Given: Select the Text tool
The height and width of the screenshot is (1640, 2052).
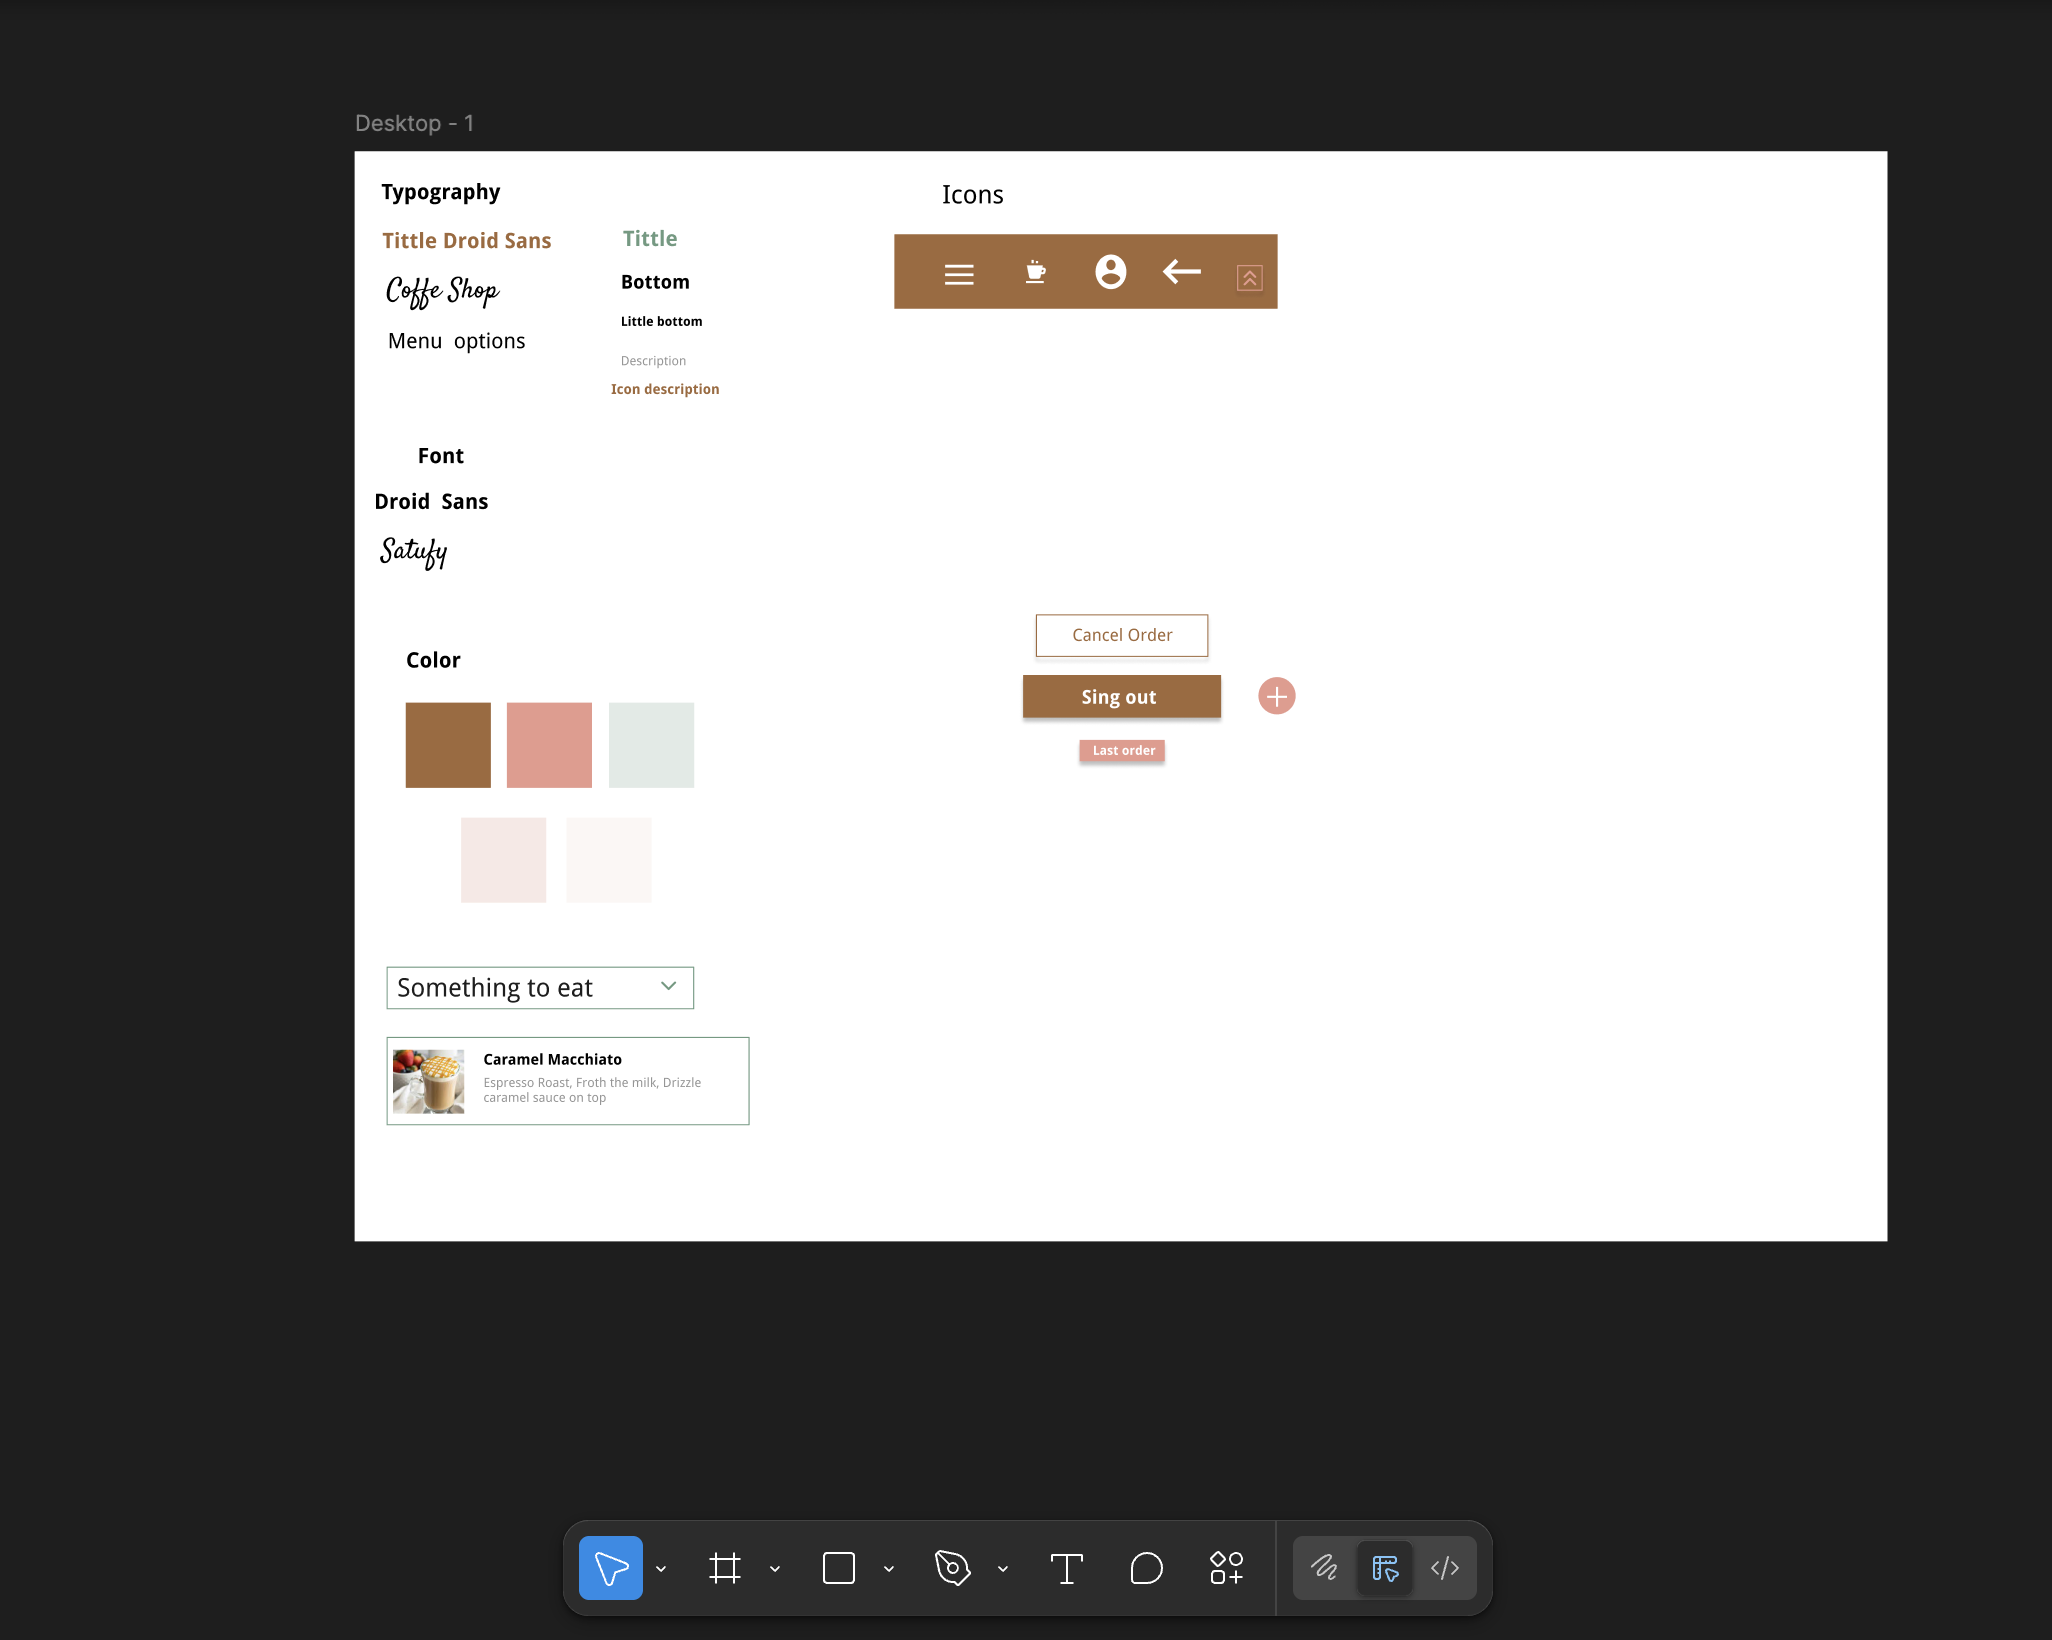Looking at the screenshot, I should pyautogui.click(x=1067, y=1568).
